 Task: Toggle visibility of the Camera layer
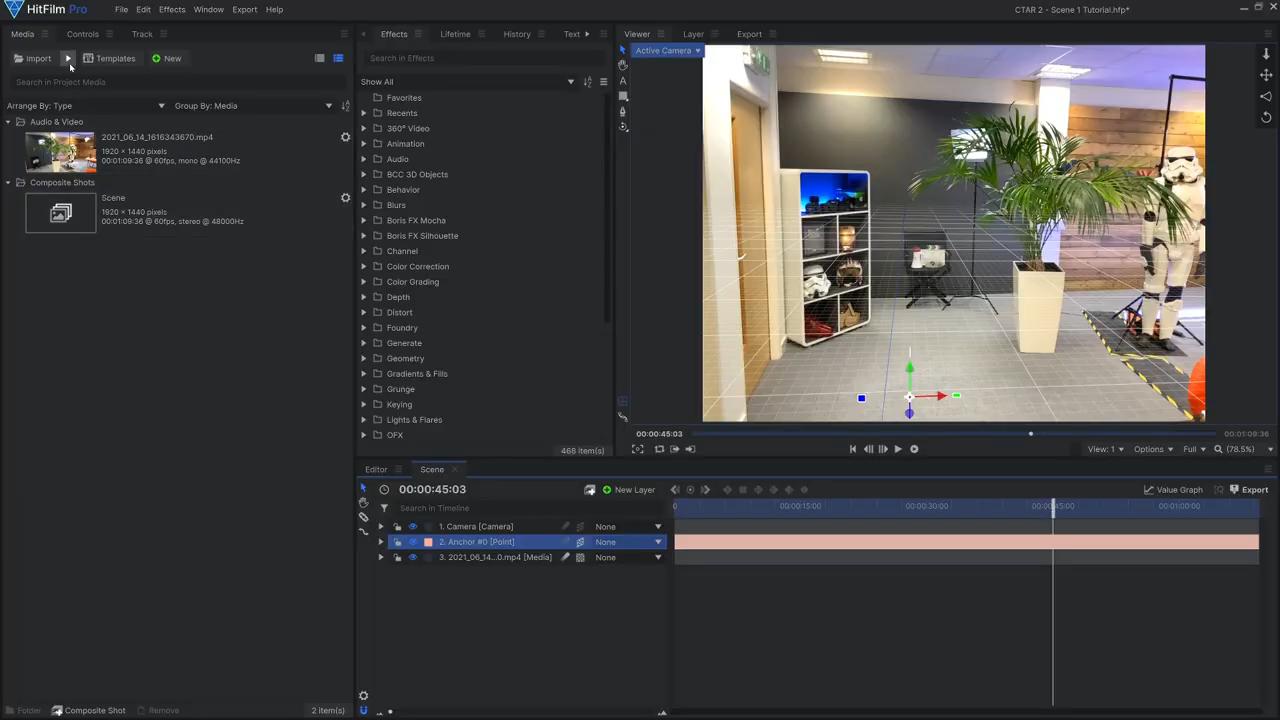(x=412, y=527)
